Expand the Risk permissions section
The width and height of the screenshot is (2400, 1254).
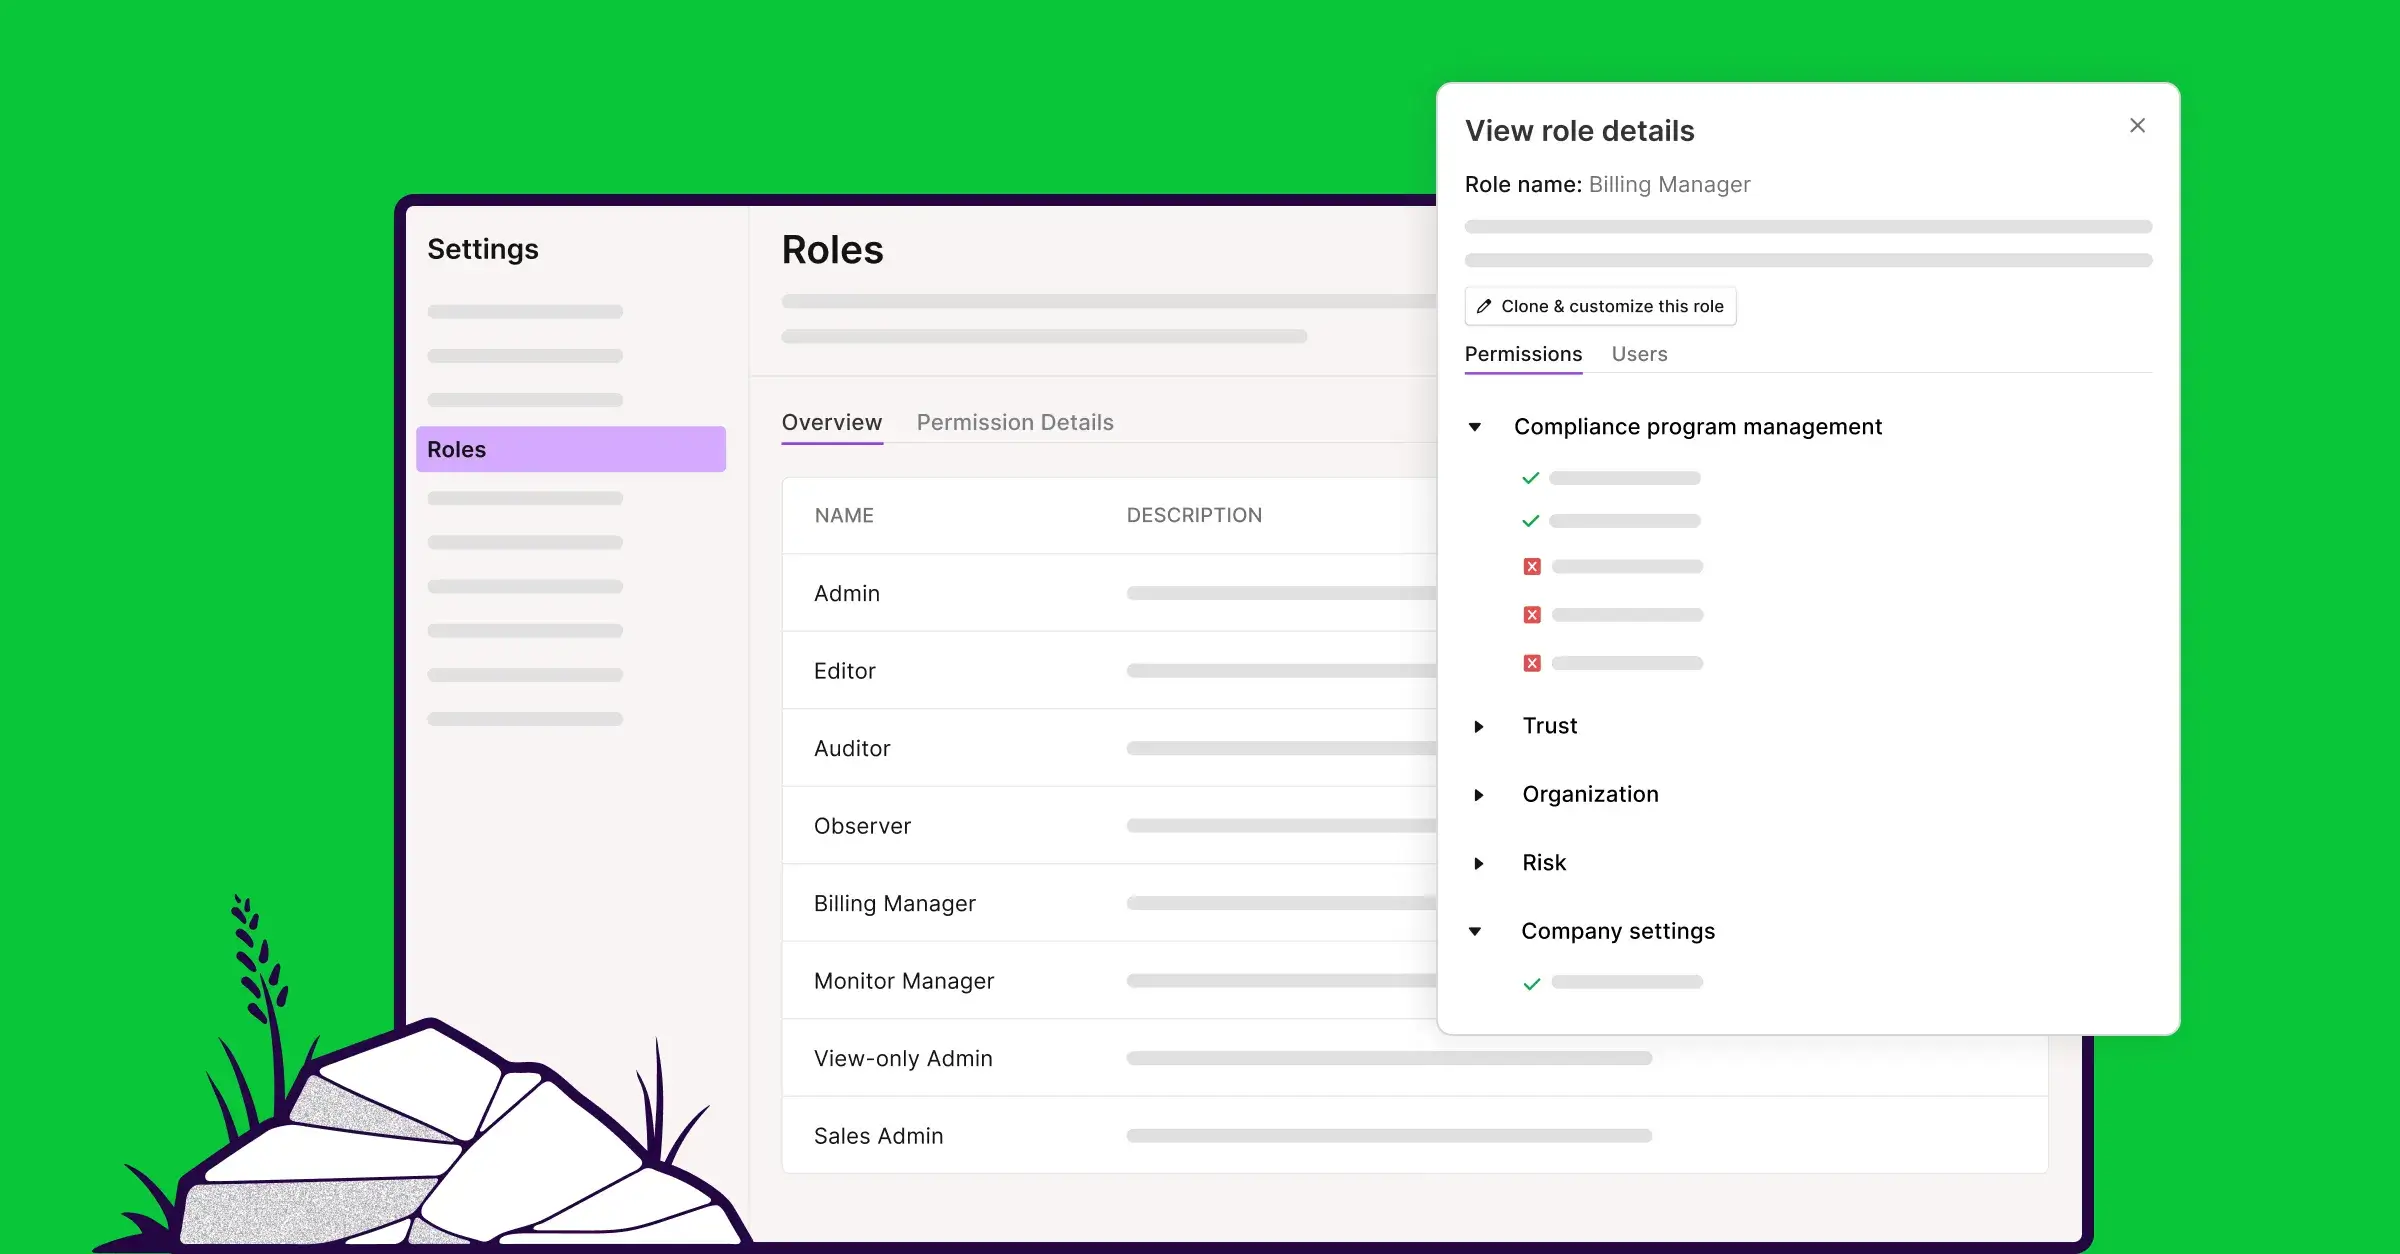click(x=1480, y=863)
